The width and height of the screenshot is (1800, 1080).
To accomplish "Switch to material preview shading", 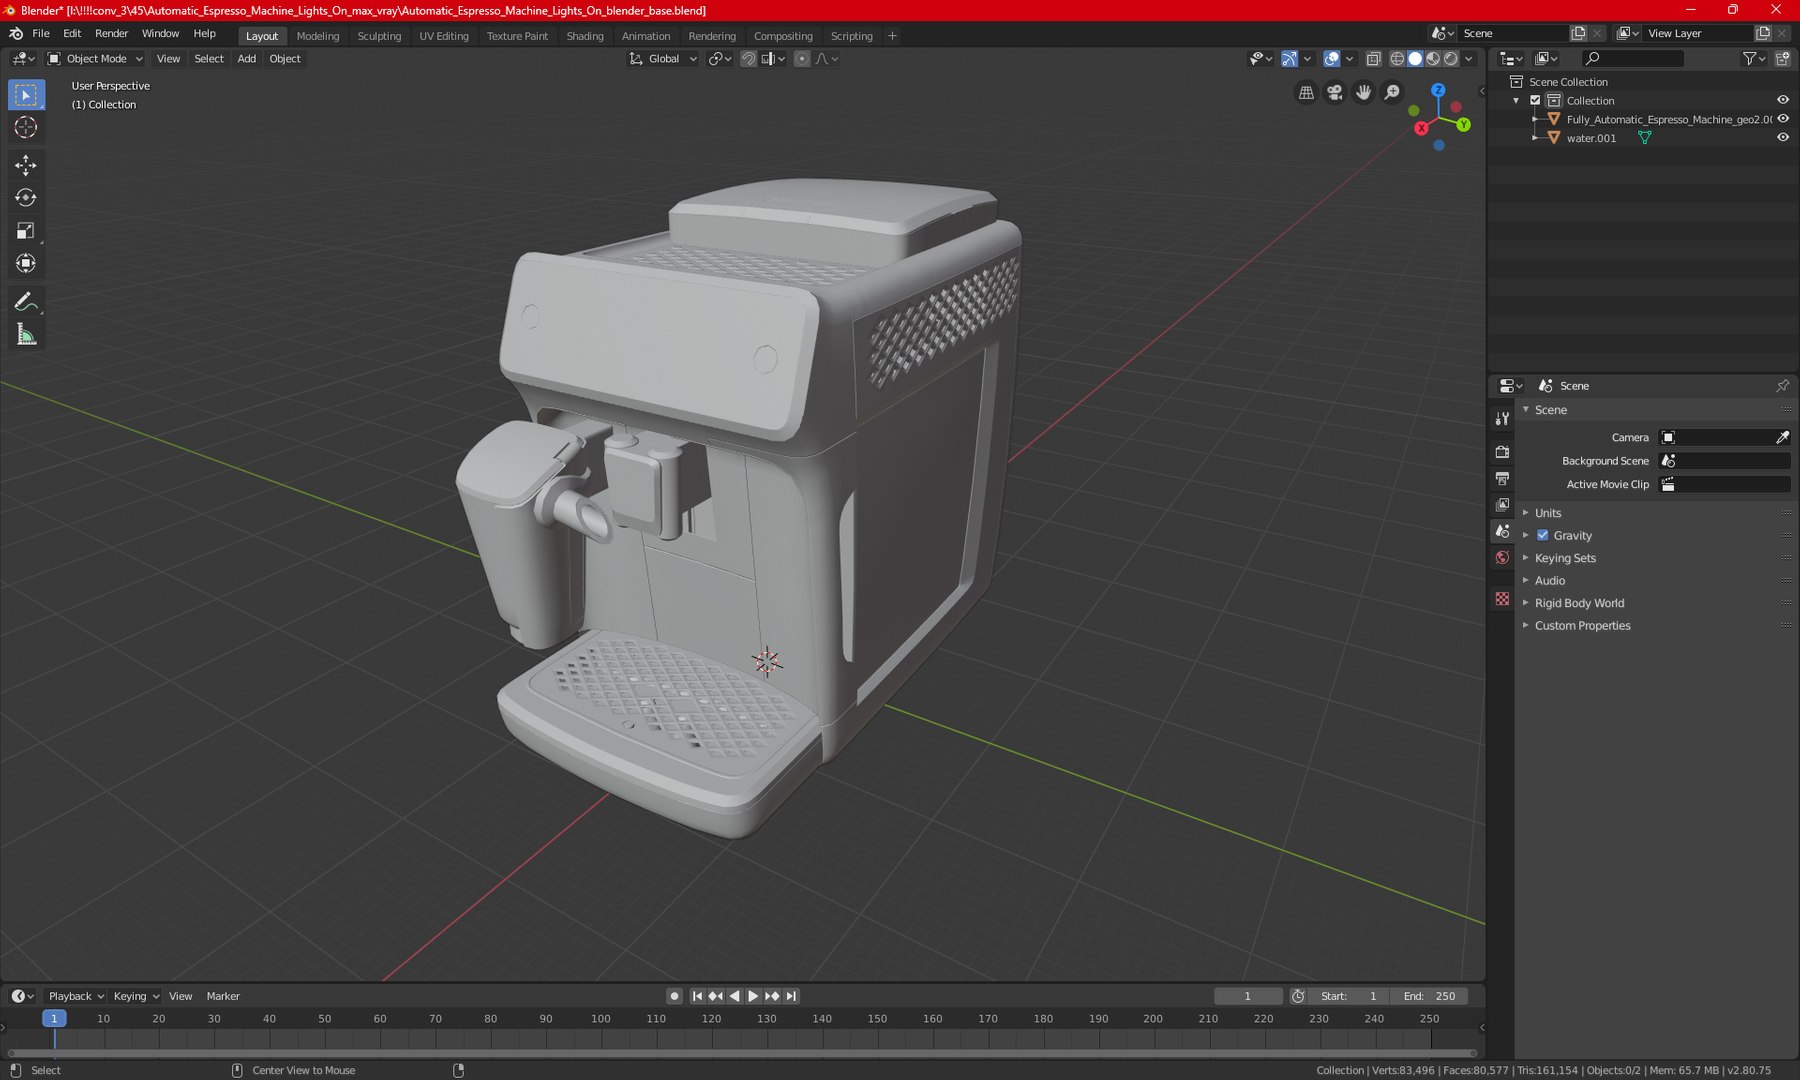I will pos(1433,59).
